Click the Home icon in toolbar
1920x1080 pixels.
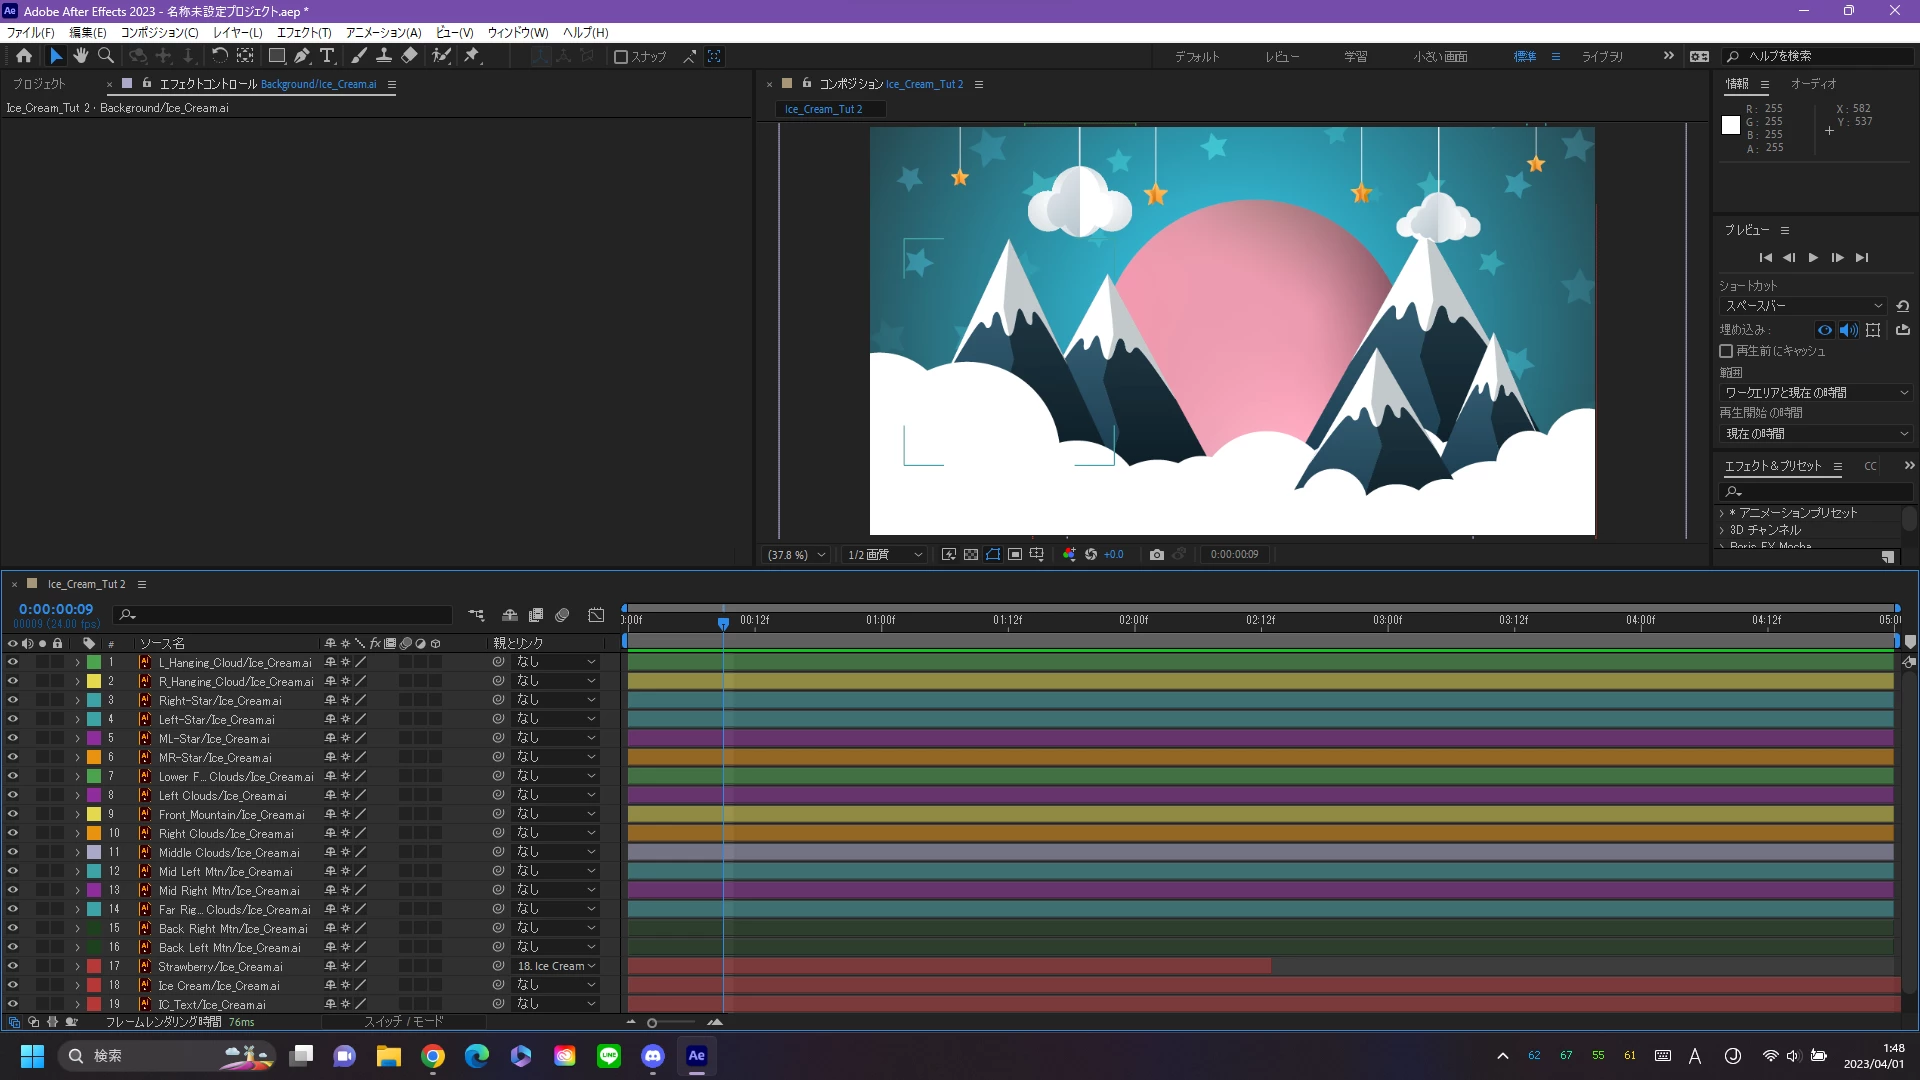click(x=24, y=56)
